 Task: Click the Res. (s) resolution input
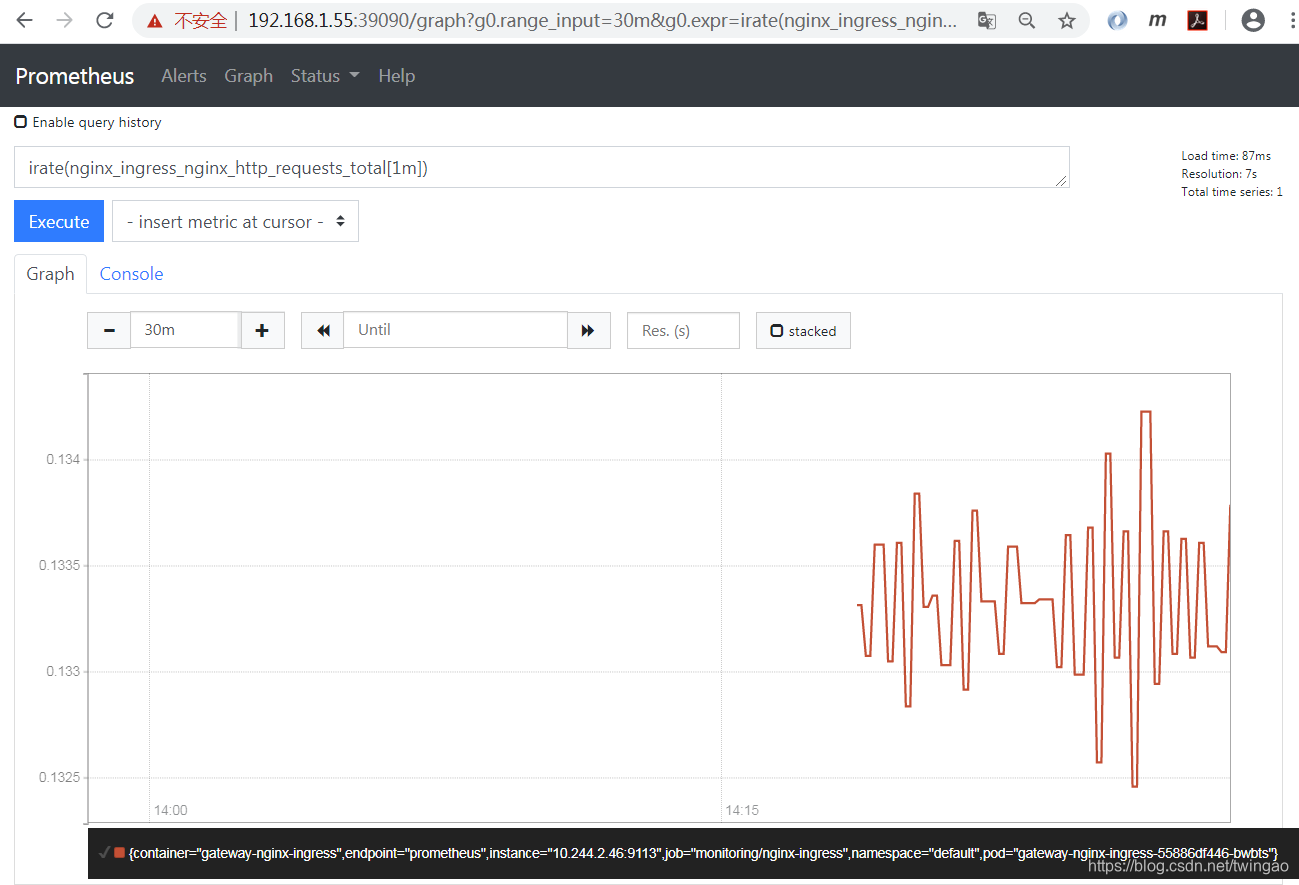coord(683,331)
